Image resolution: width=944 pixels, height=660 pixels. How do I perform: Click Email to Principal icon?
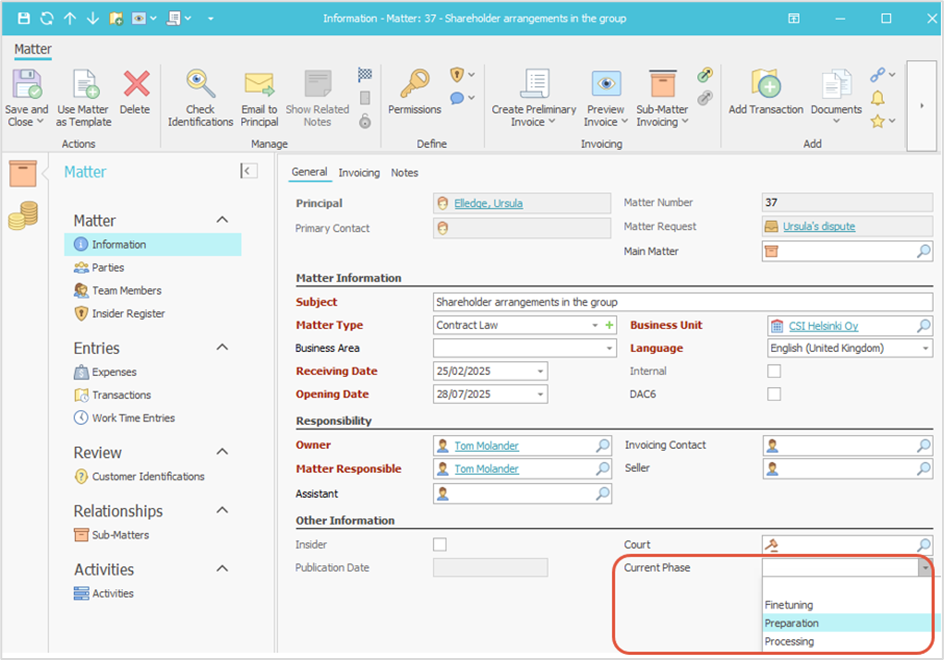click(x=259, y=85)
